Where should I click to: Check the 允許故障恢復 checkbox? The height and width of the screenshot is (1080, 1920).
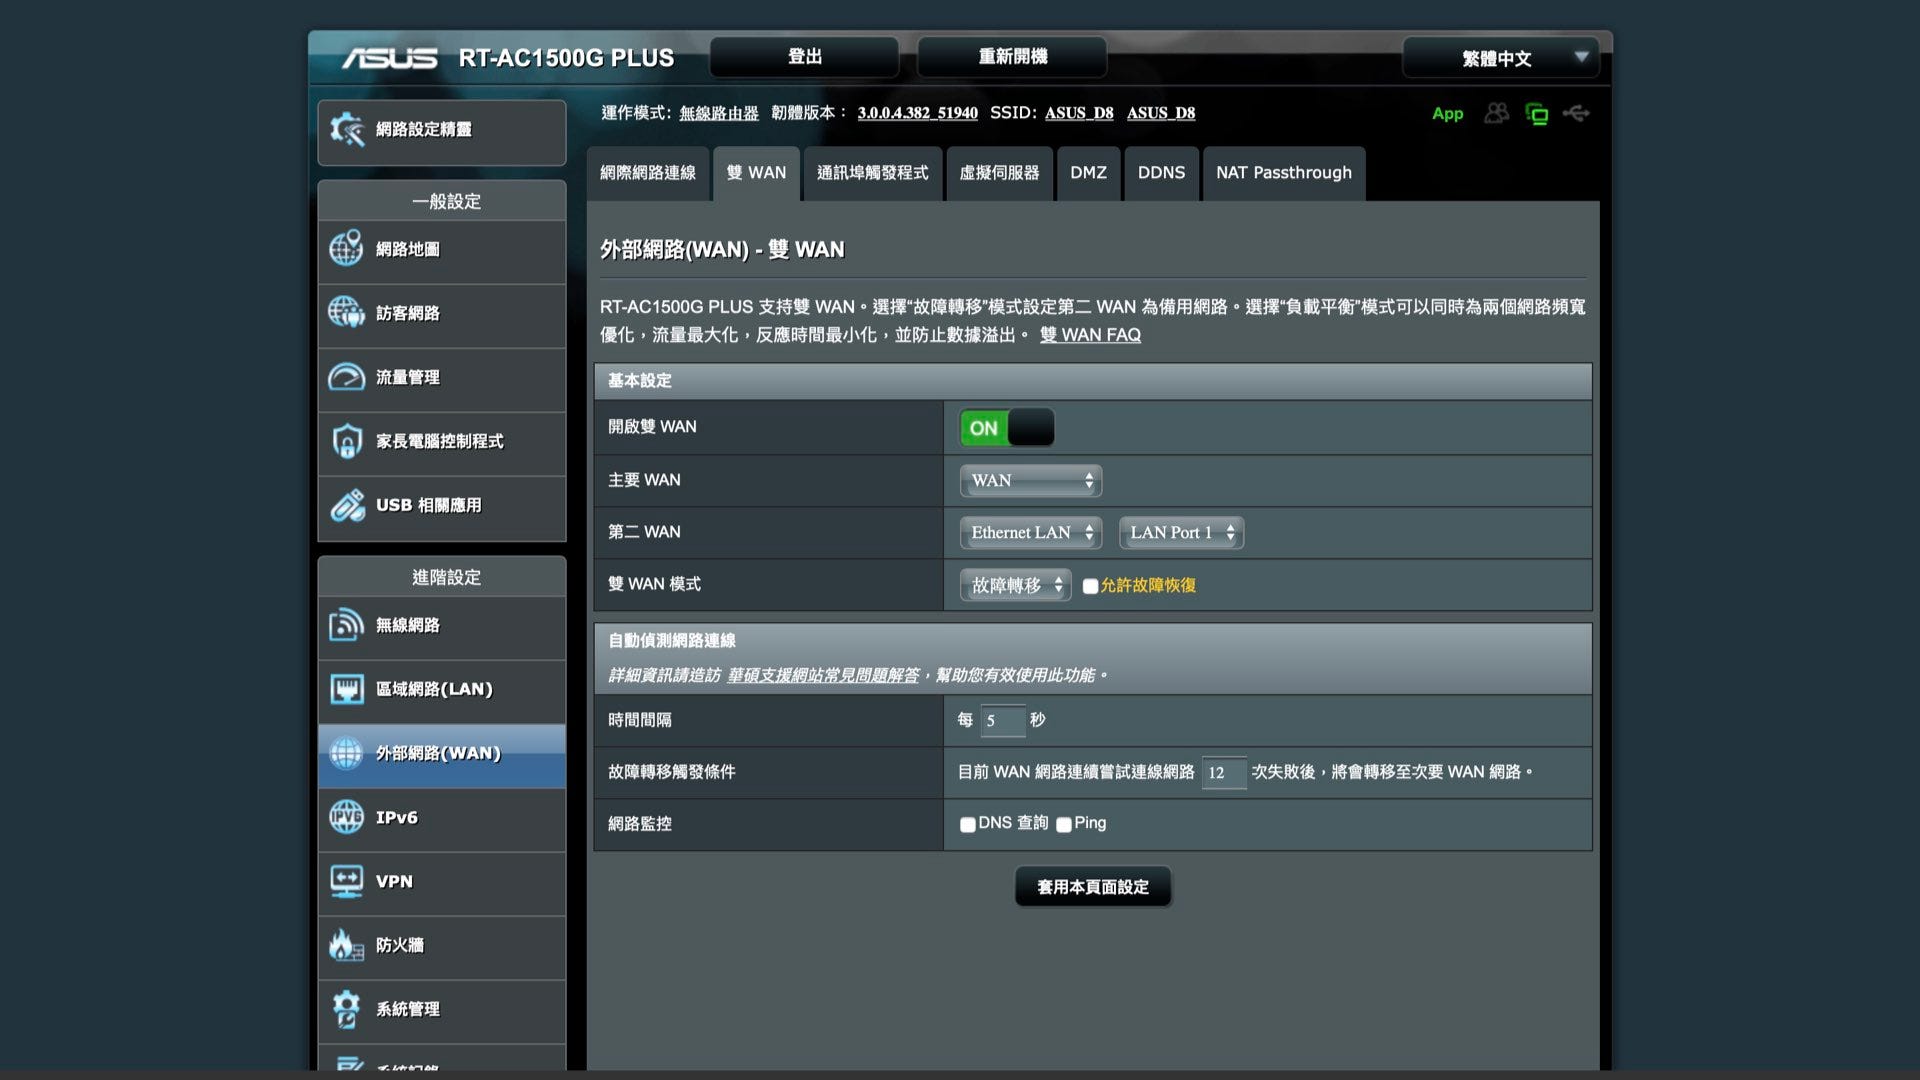[1090, 586]
